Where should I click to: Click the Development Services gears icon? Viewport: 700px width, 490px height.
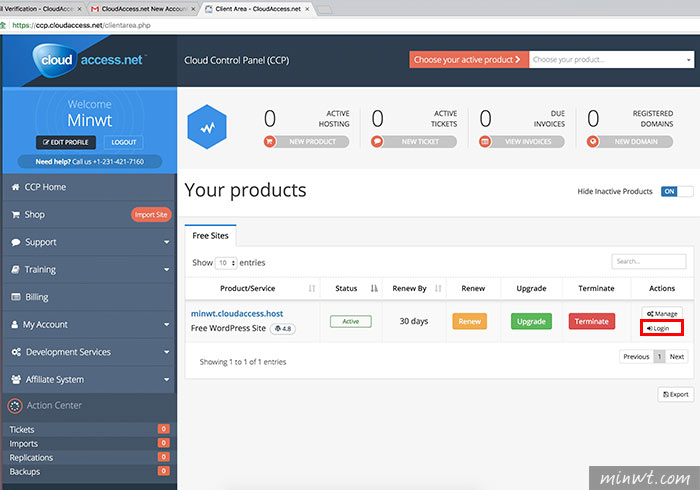tap(16, 352)
